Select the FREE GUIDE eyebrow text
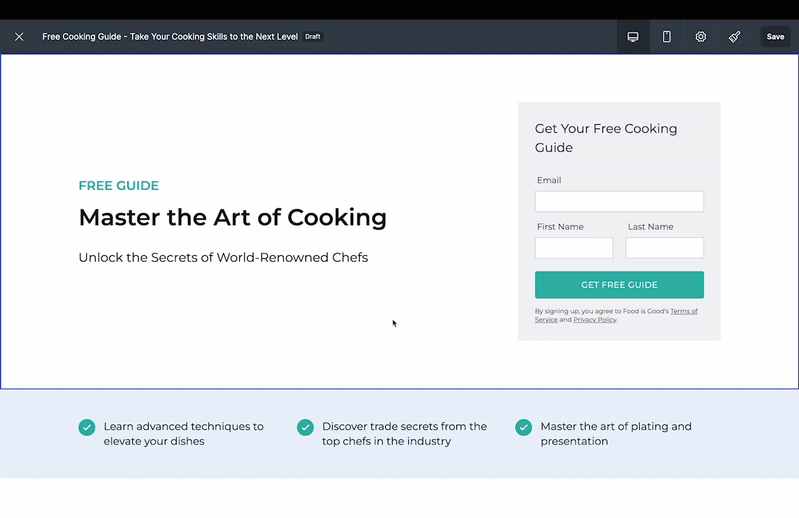The image size is (799, 518). (x=119, y=185)
